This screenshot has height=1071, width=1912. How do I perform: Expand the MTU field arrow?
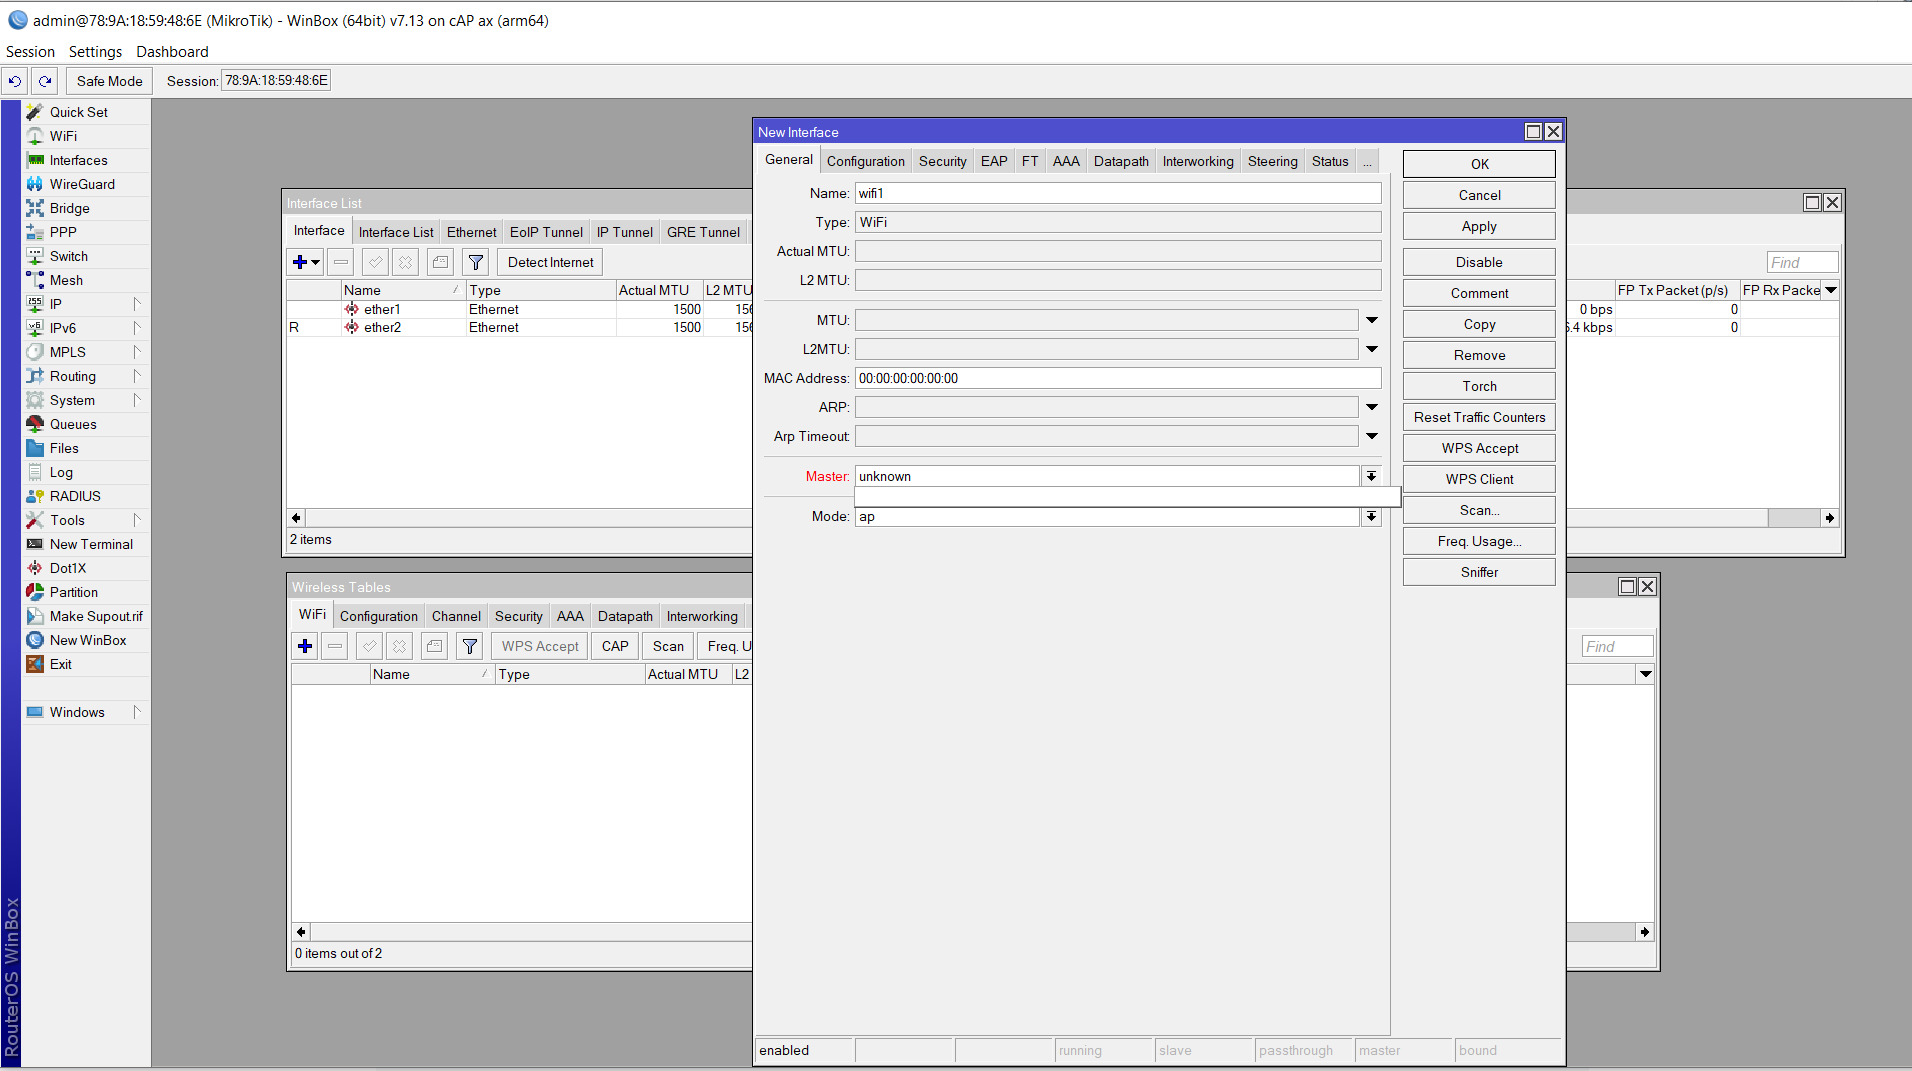click(x=1371, y=320)
